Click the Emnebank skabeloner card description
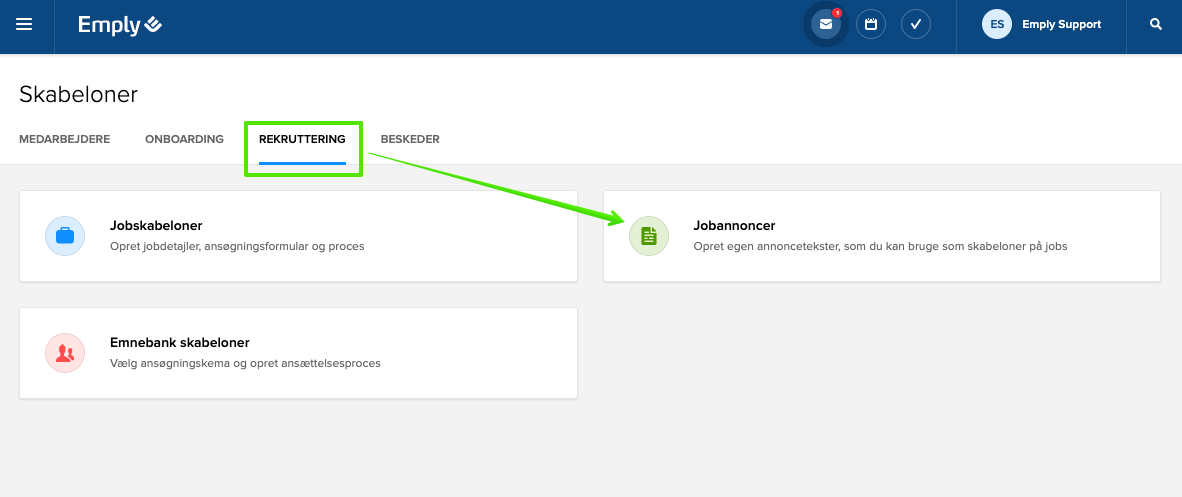This screenshot has width=1182, height=497. [245, 363]
